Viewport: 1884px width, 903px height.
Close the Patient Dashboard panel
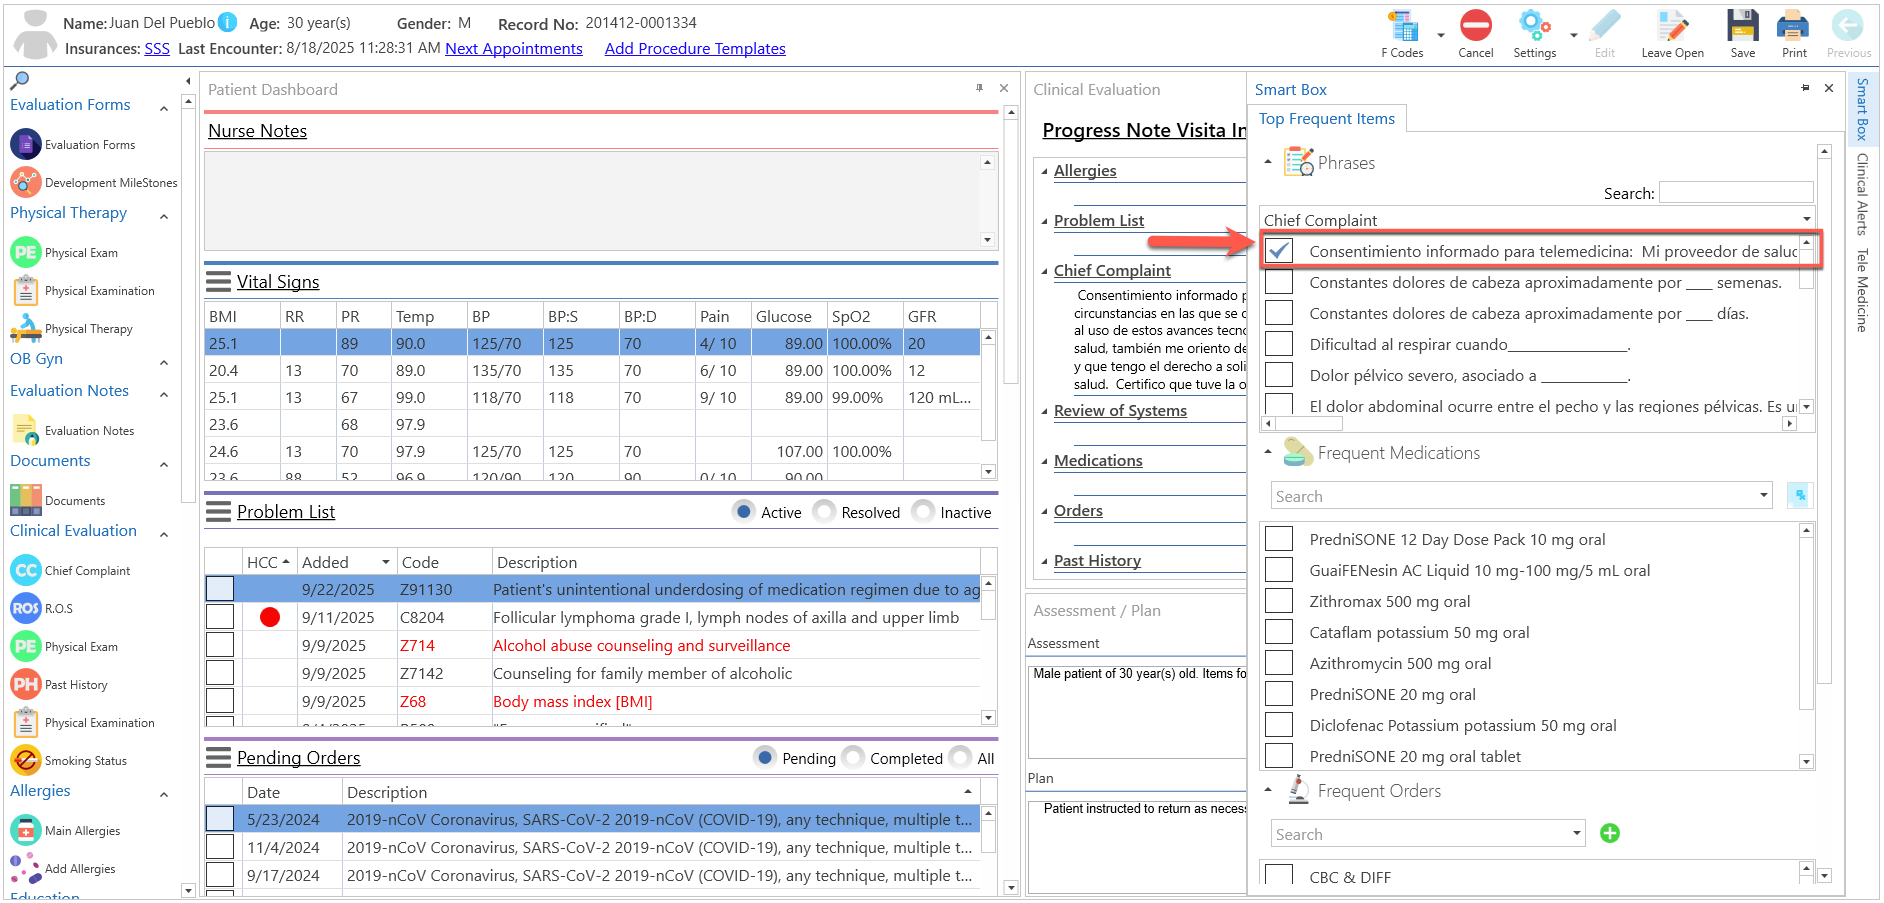click(1004, 88)
